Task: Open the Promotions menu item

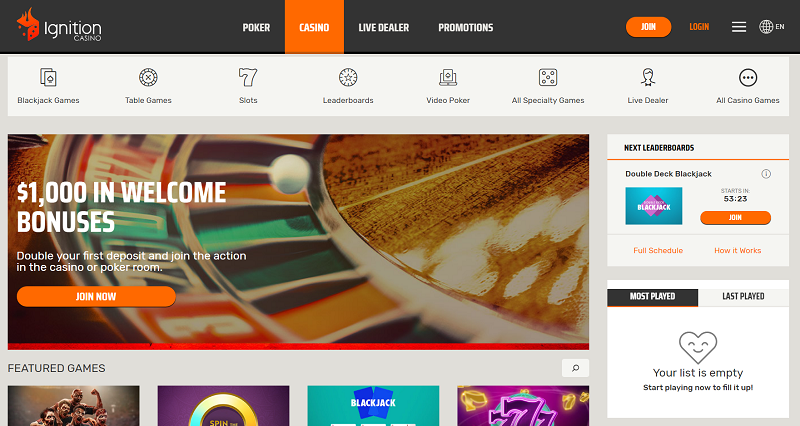Action: coord(466,28)
